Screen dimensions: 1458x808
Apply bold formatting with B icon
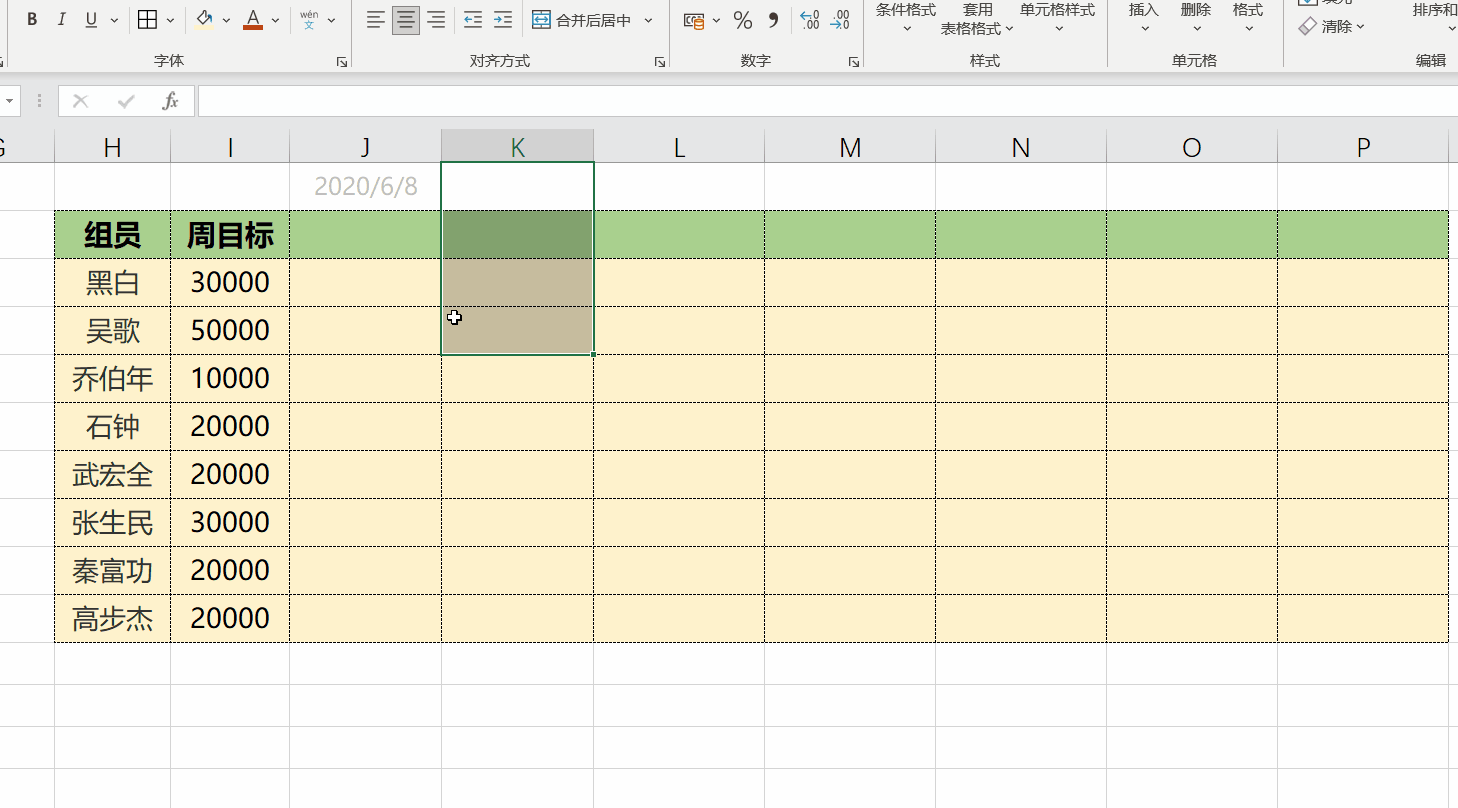(x=32, y=20)
